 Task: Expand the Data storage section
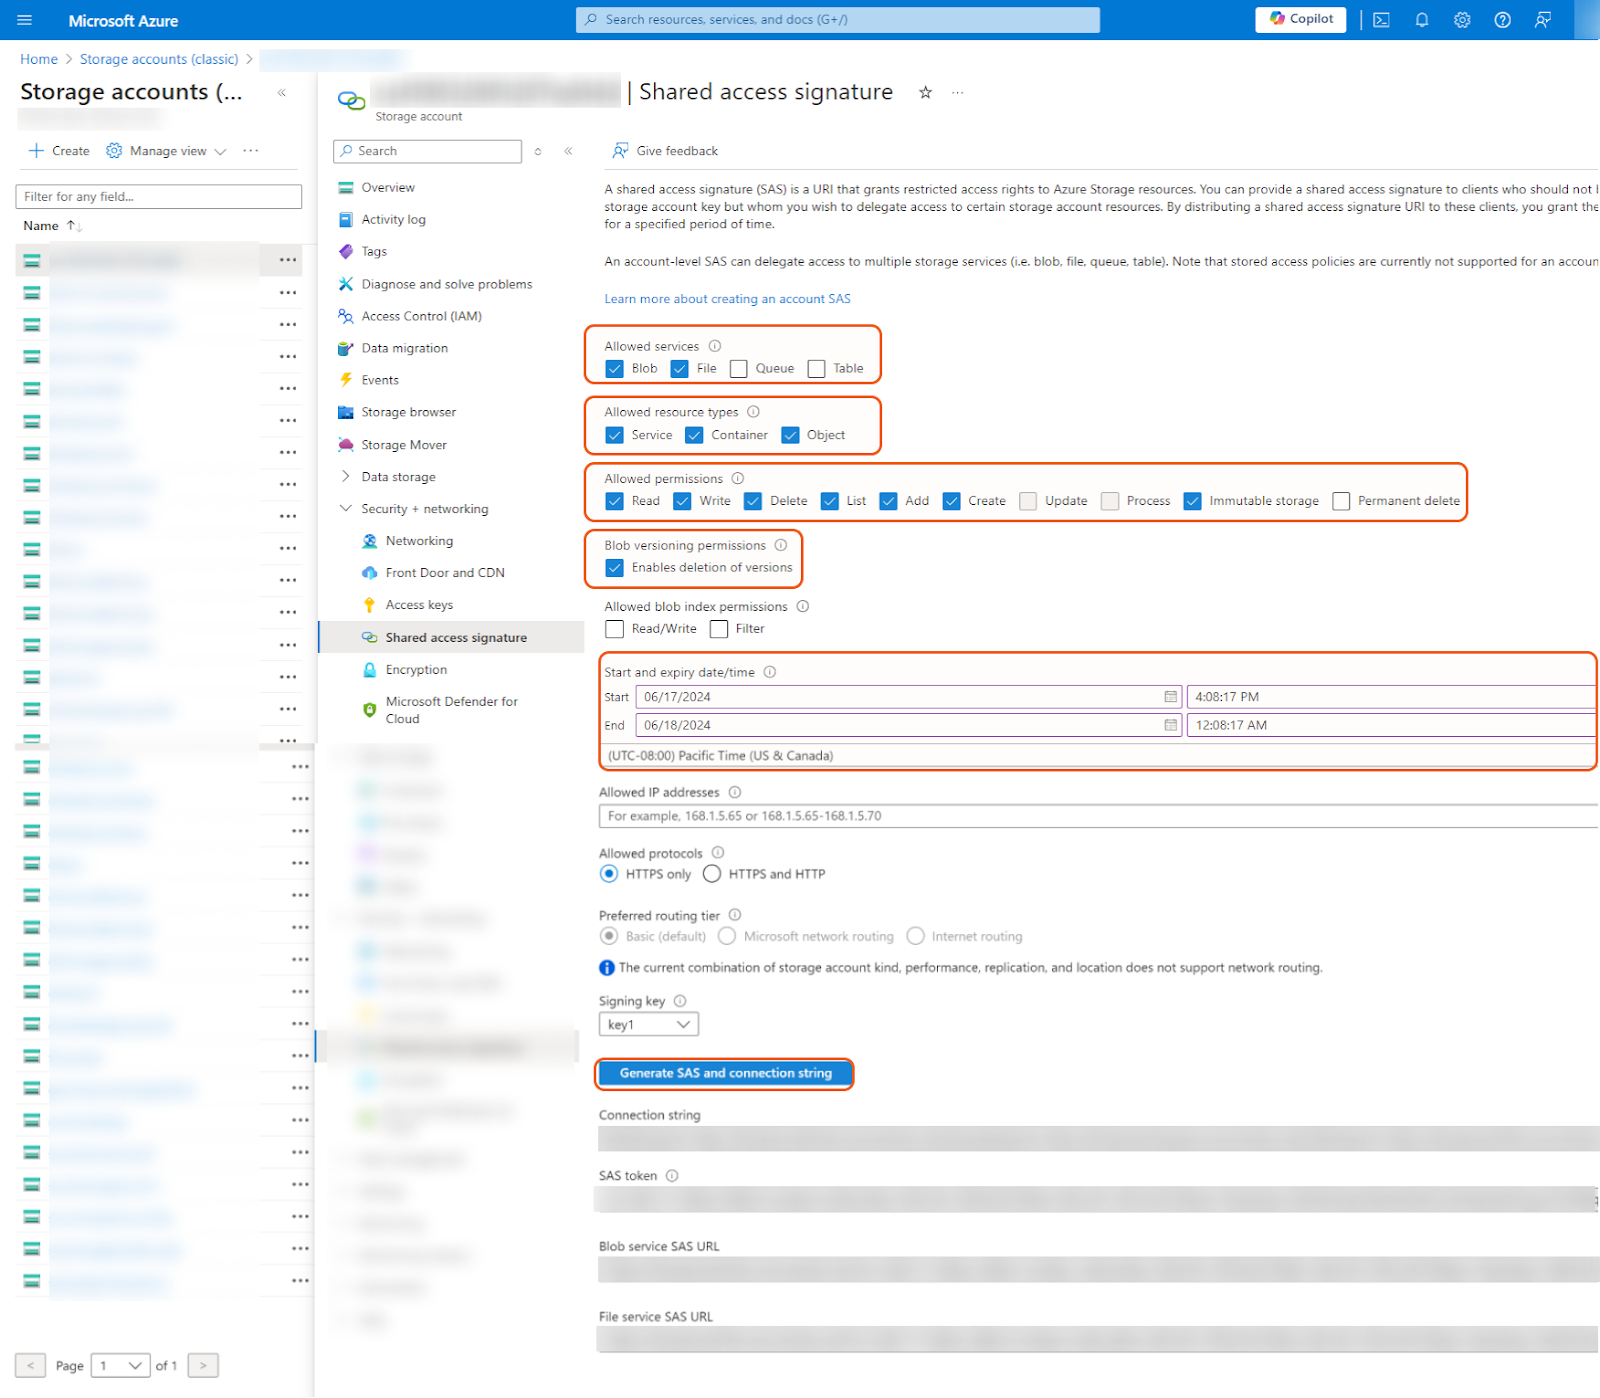[x=346, y=477]
